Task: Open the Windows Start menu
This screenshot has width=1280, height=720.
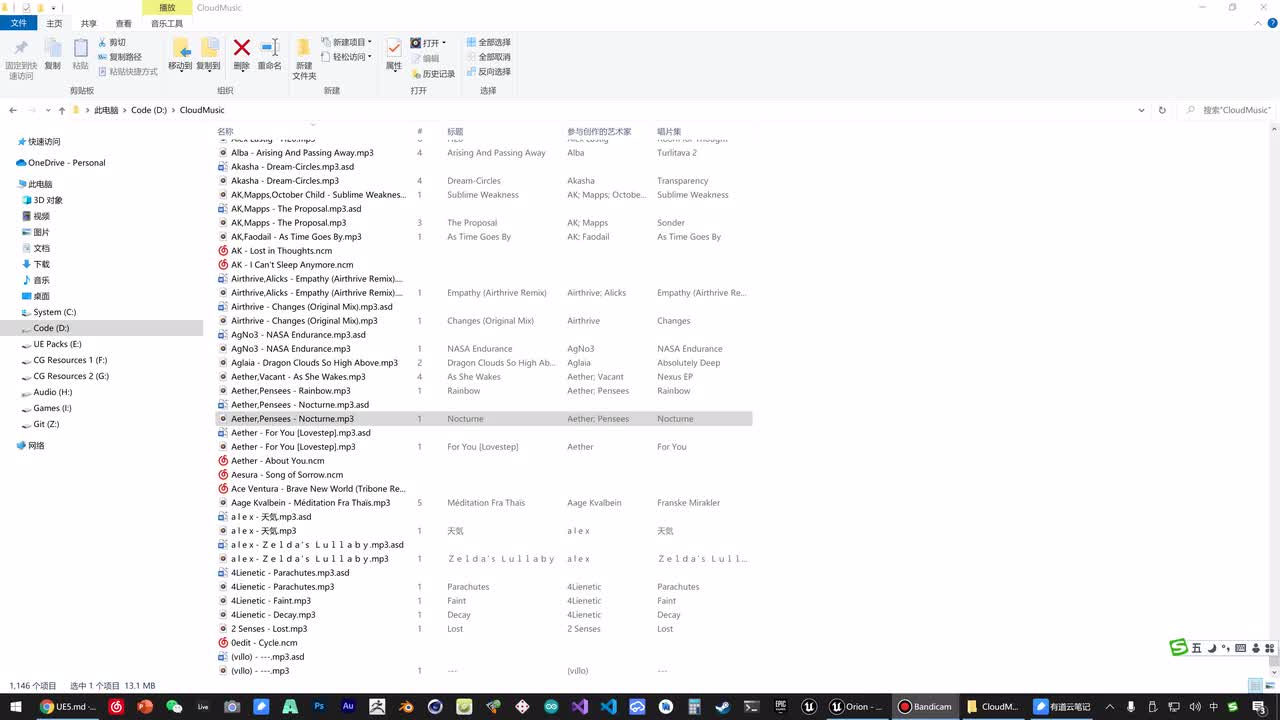Action: [x=14, y=706]
